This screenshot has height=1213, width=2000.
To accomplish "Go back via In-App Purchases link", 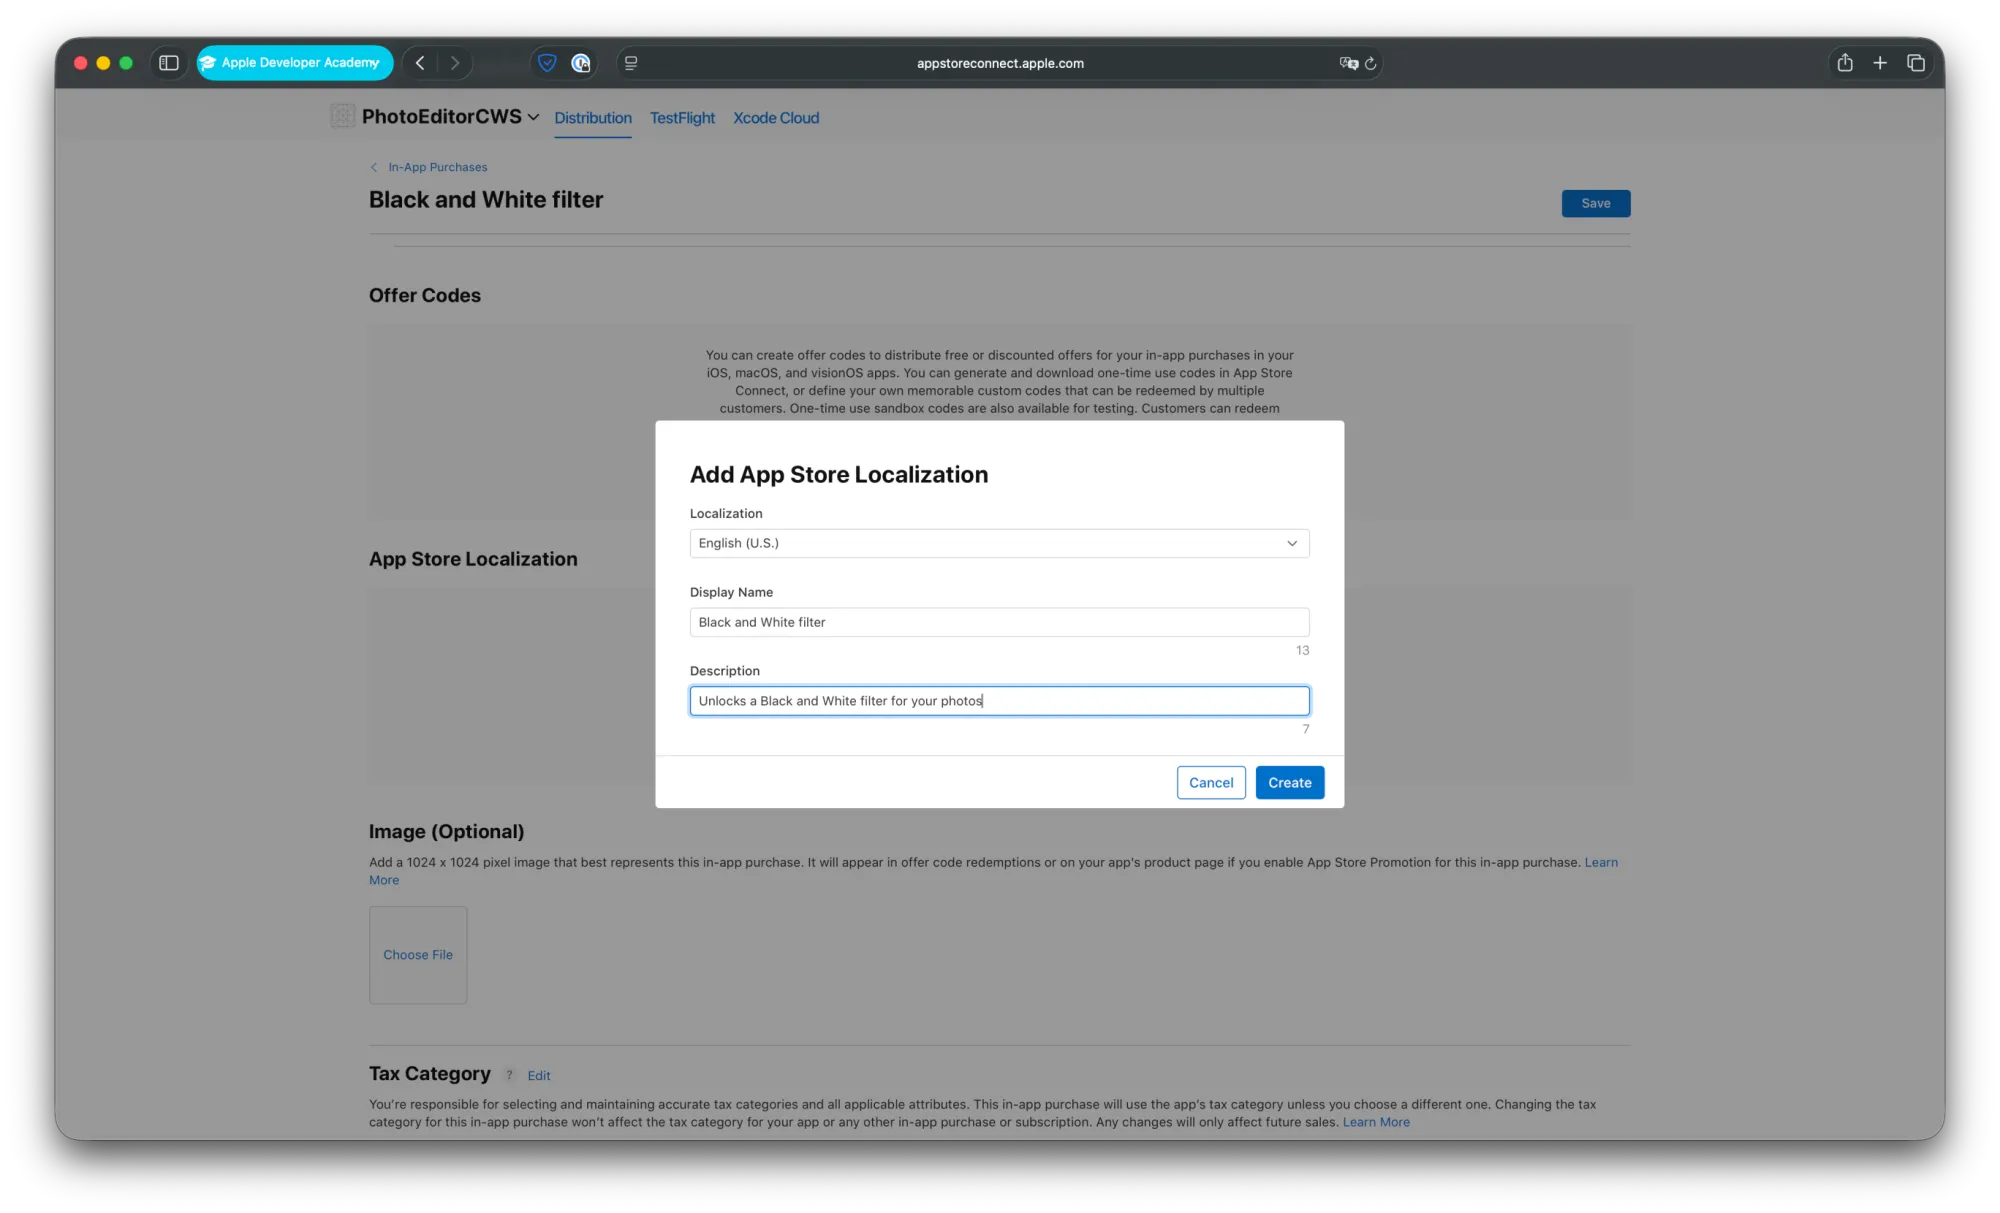I will (437, 167).
